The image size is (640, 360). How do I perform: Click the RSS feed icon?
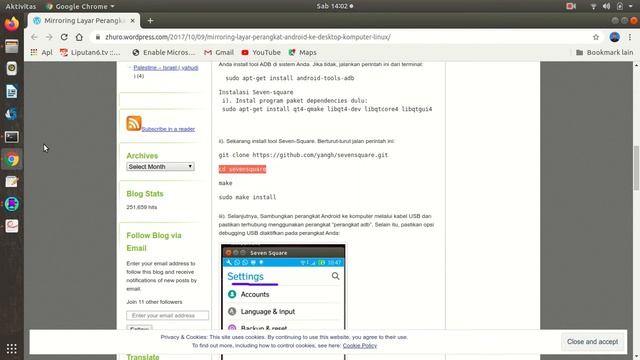tap(133, 123)
